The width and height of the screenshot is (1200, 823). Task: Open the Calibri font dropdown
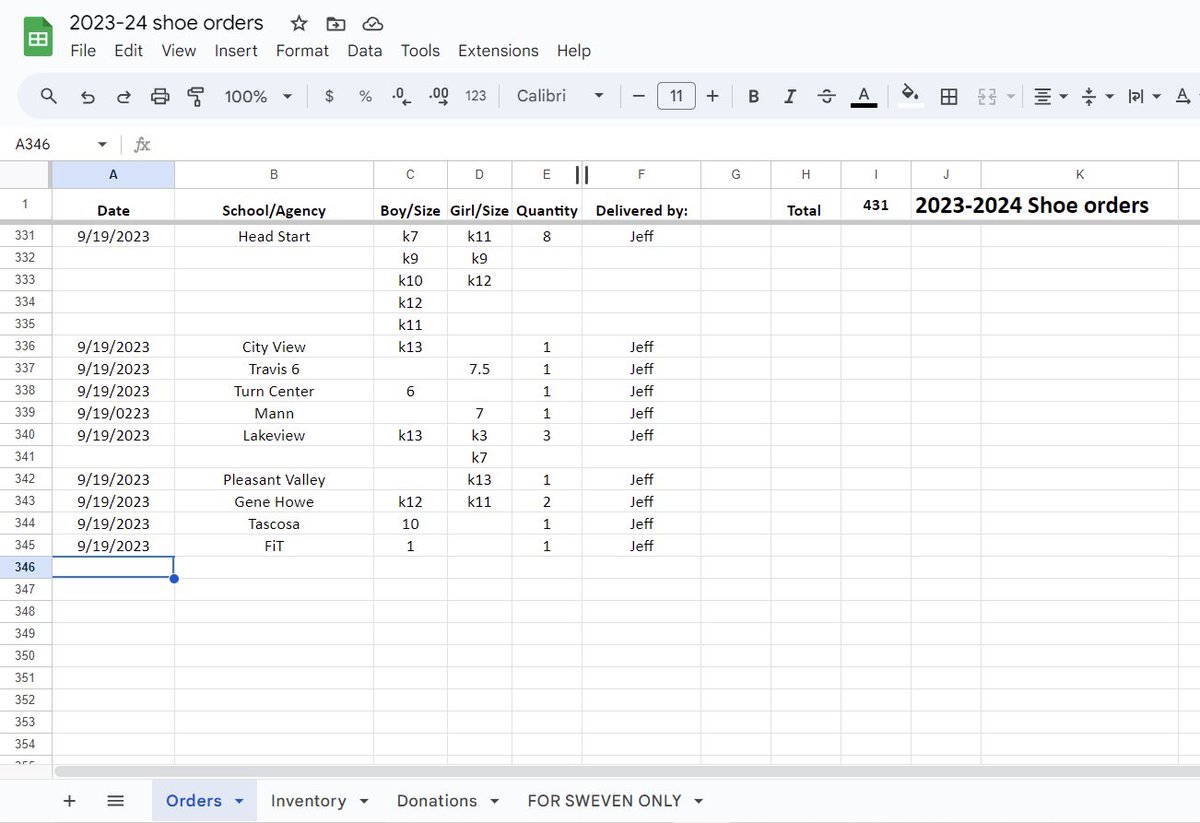560,96
